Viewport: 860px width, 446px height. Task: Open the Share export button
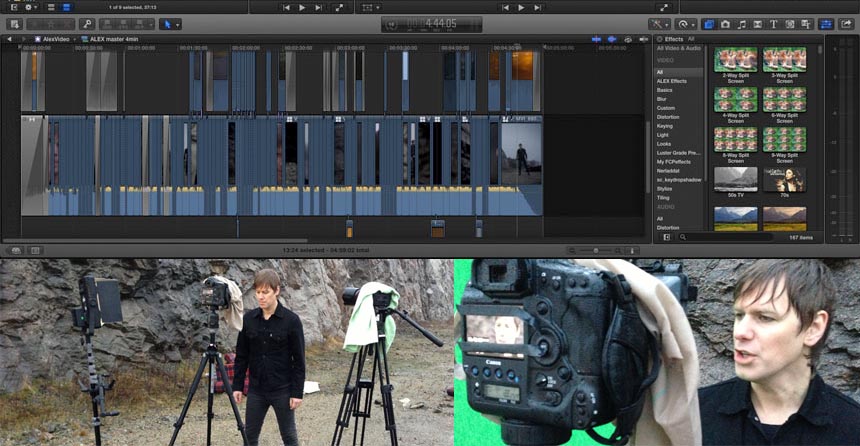(x=848, y=23)
